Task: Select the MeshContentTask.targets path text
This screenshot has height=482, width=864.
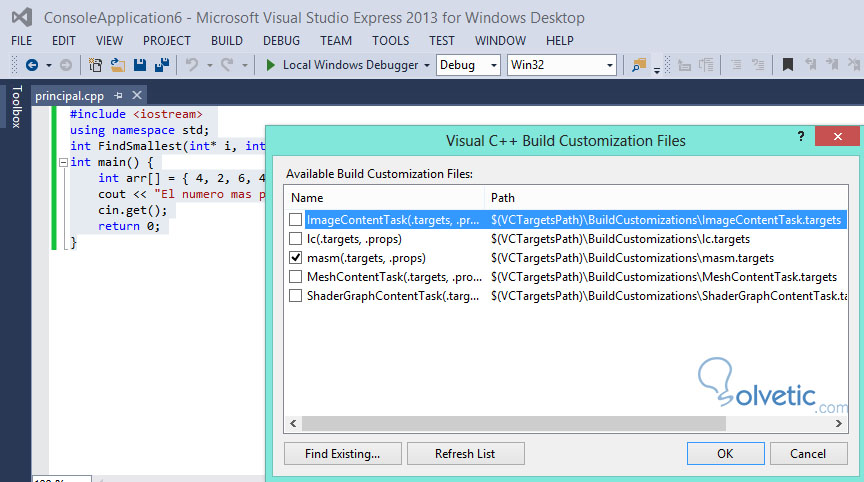Action: tap(664, 277)
